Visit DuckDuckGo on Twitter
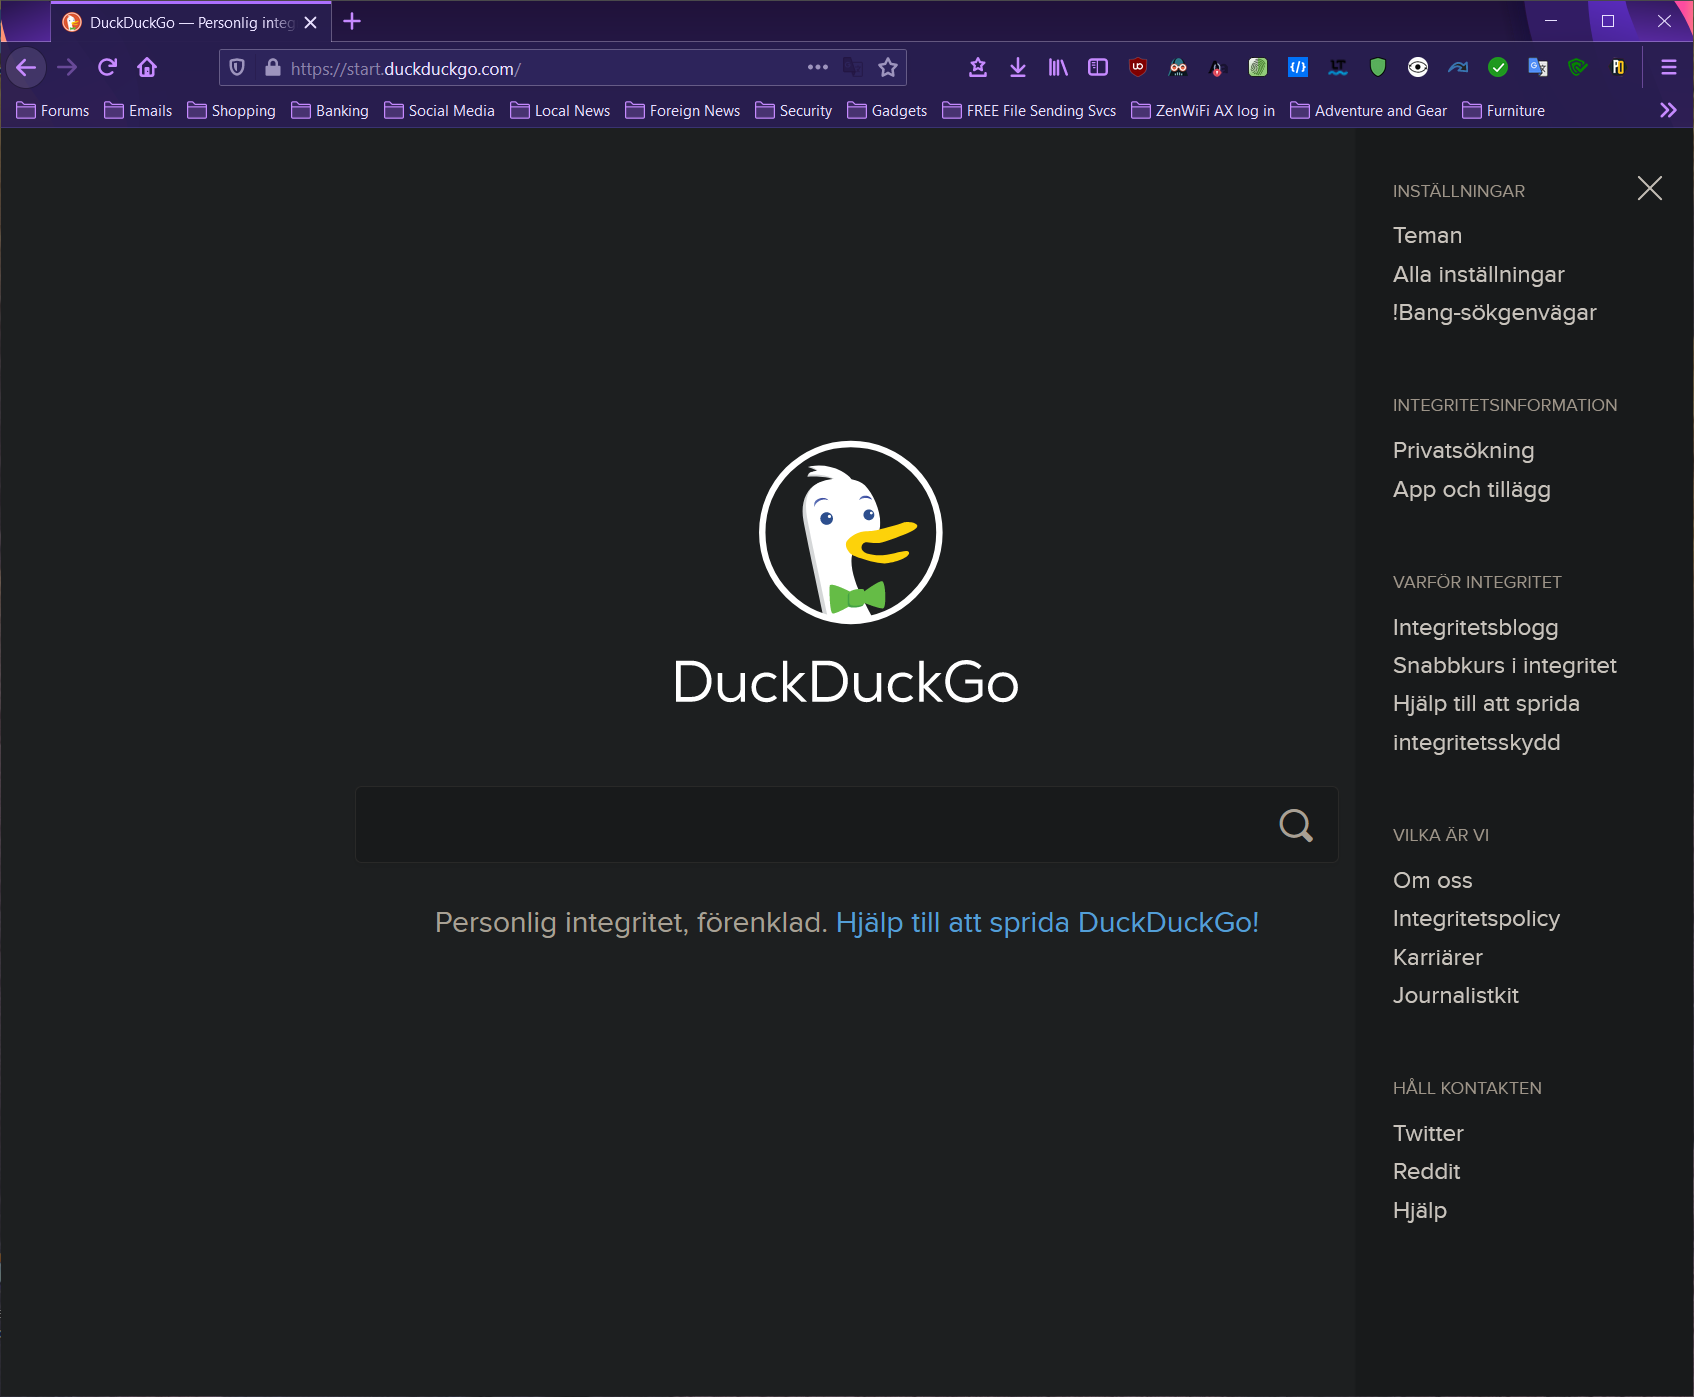This screenshot has width=1694, height=1397. (1428, 1134)
